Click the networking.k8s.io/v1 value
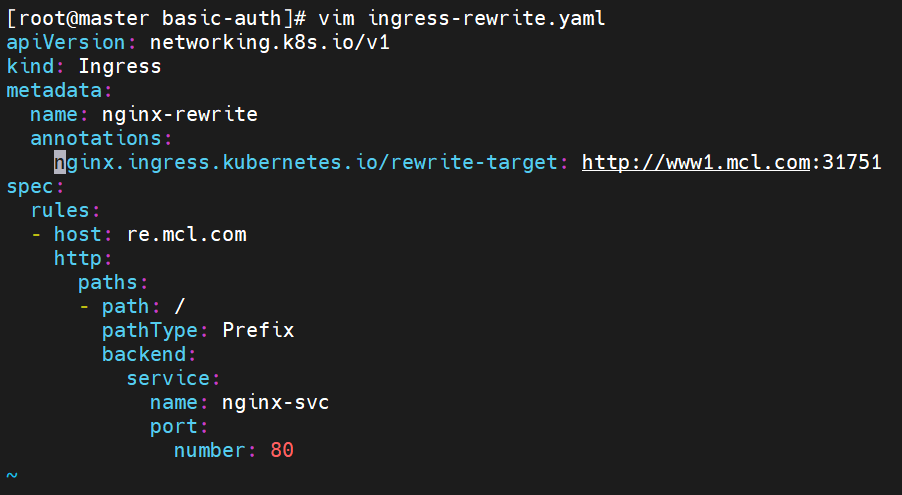 click(270, 43)
